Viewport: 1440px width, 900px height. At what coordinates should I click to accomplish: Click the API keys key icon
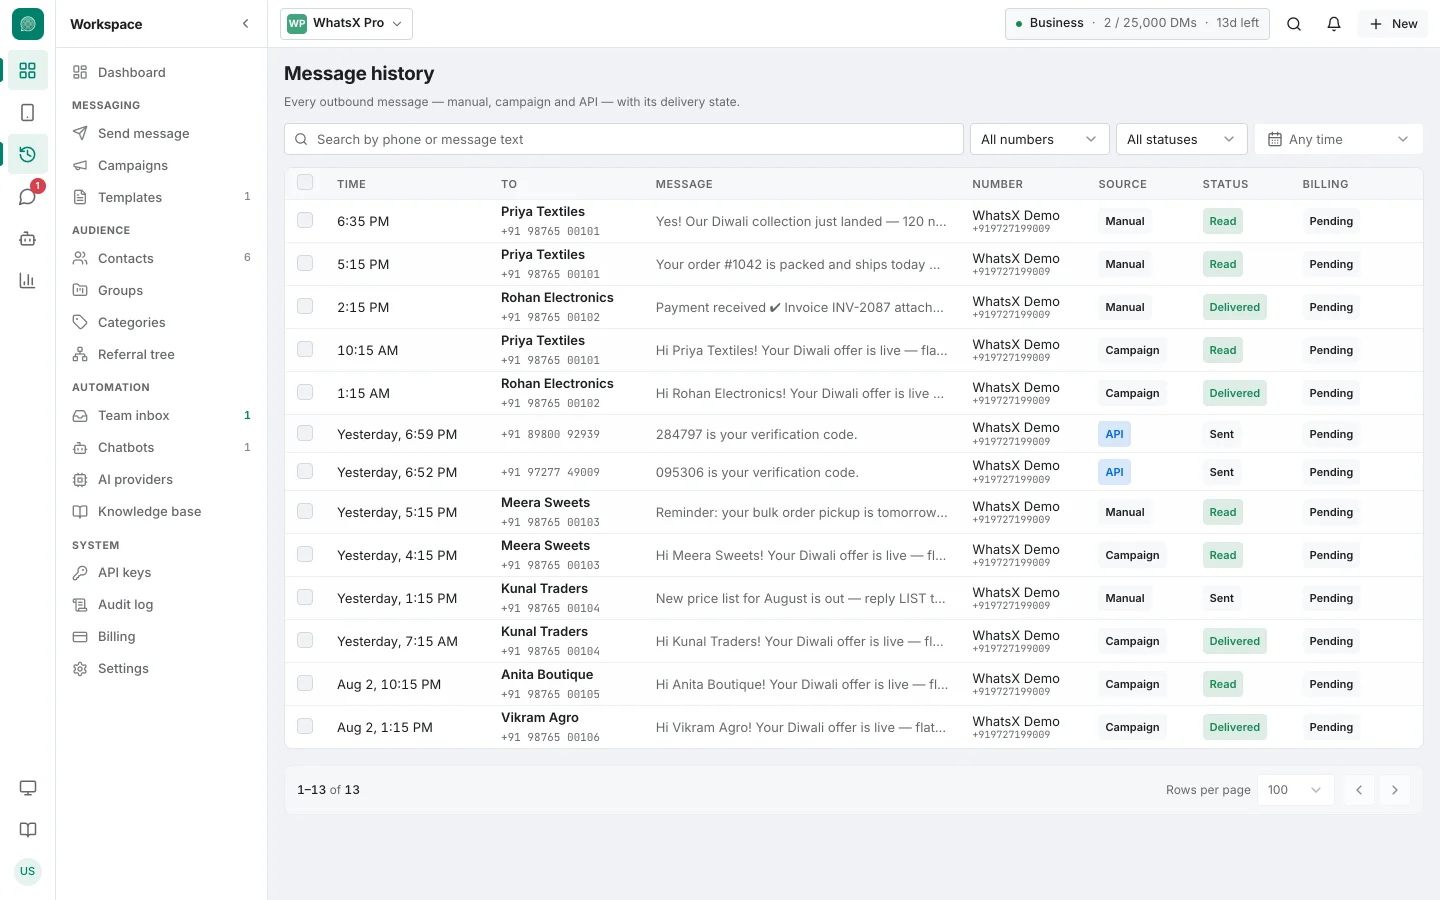[x=80, y=572]
